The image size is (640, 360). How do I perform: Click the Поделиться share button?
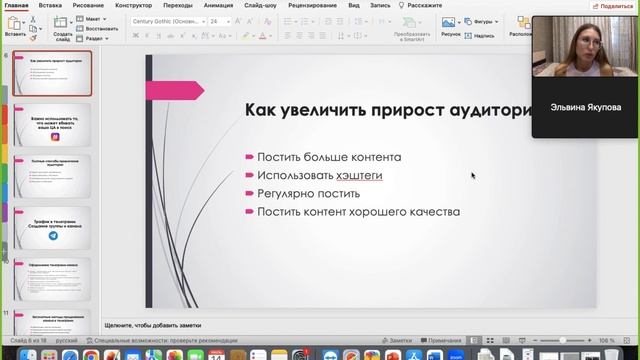coord(613,6)
